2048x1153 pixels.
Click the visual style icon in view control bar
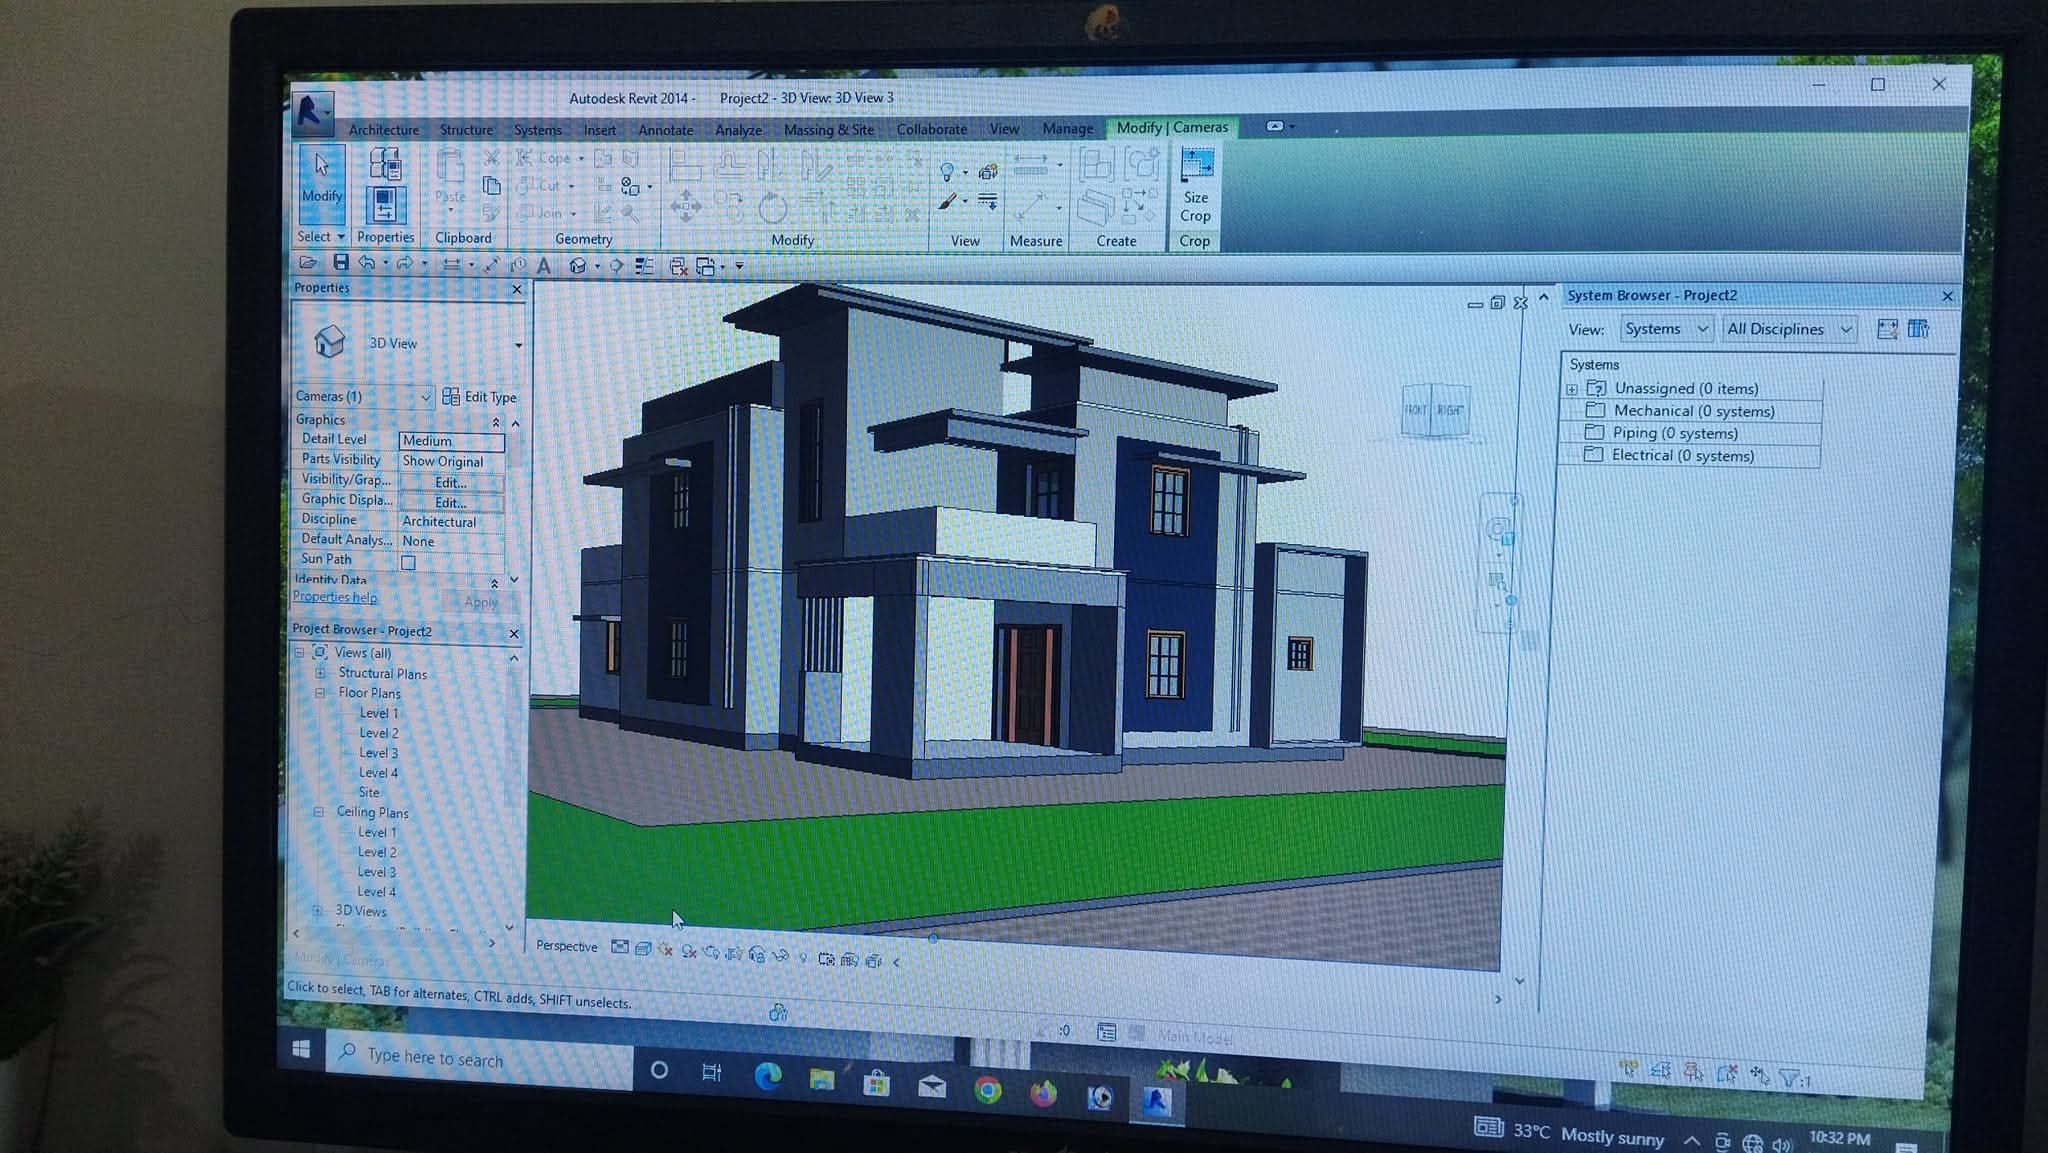(x=643, y=948)
